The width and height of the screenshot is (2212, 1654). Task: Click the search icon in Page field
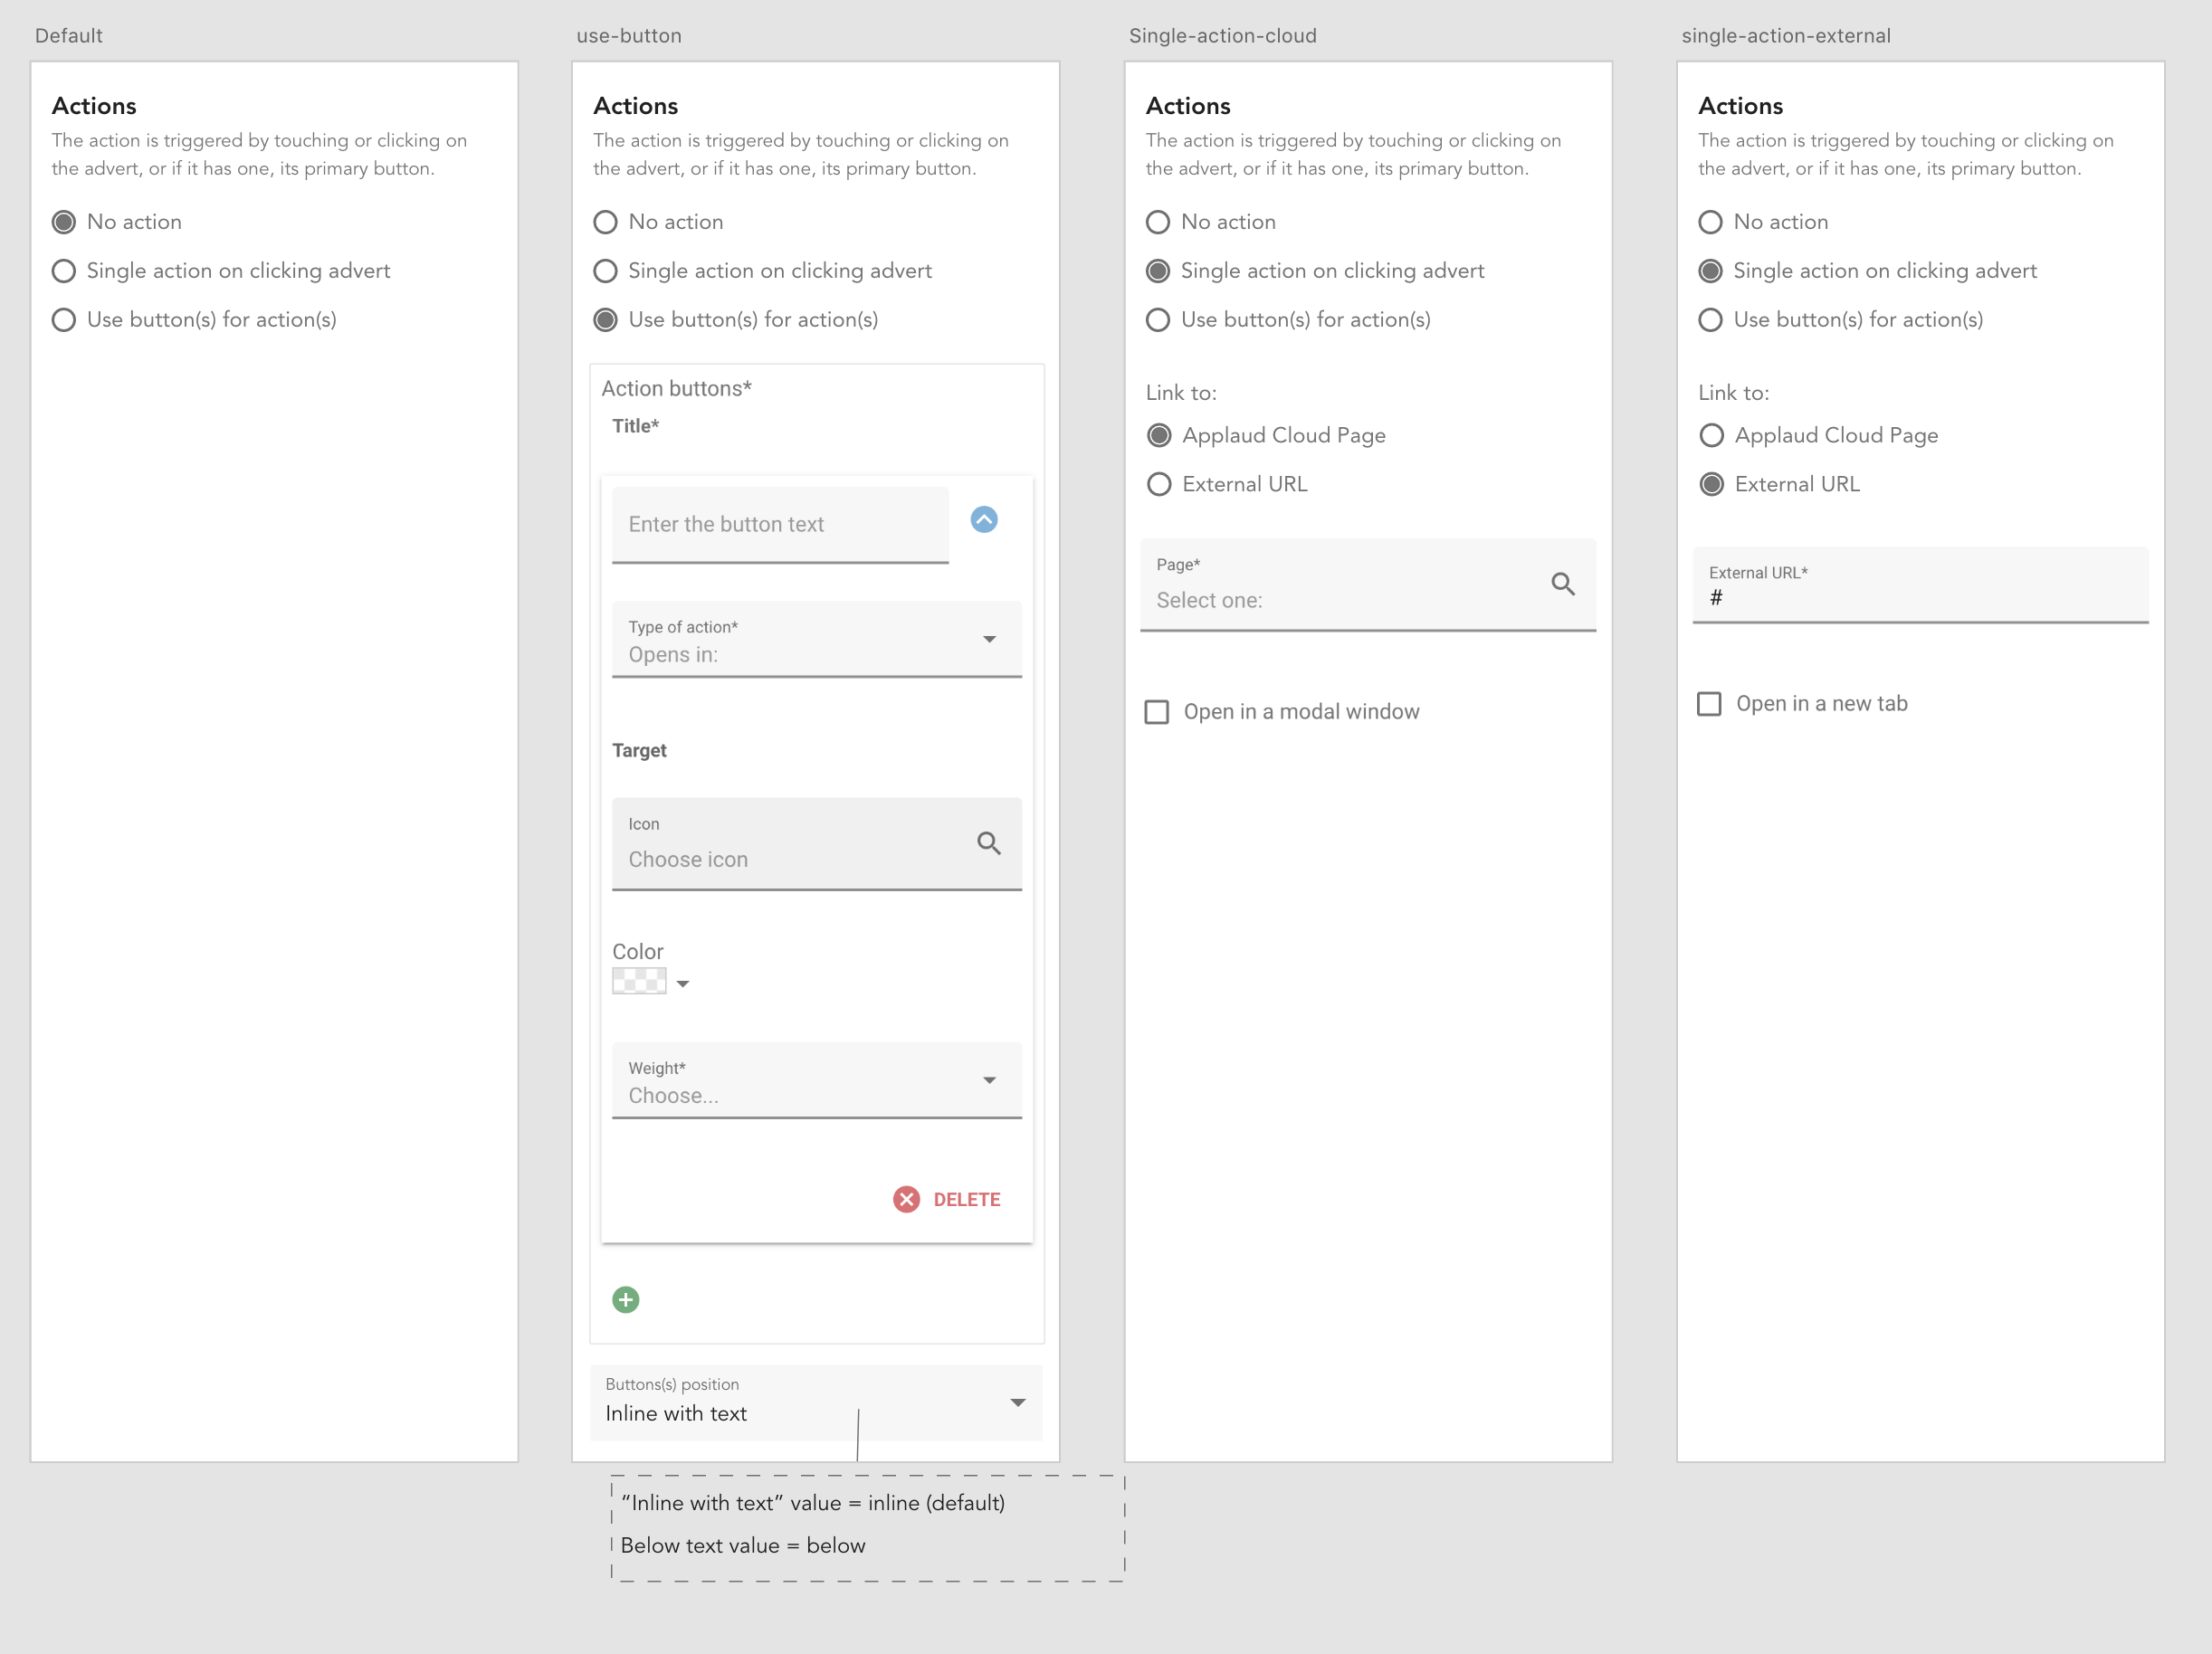pyautogui.click(x=1563, y=584)
